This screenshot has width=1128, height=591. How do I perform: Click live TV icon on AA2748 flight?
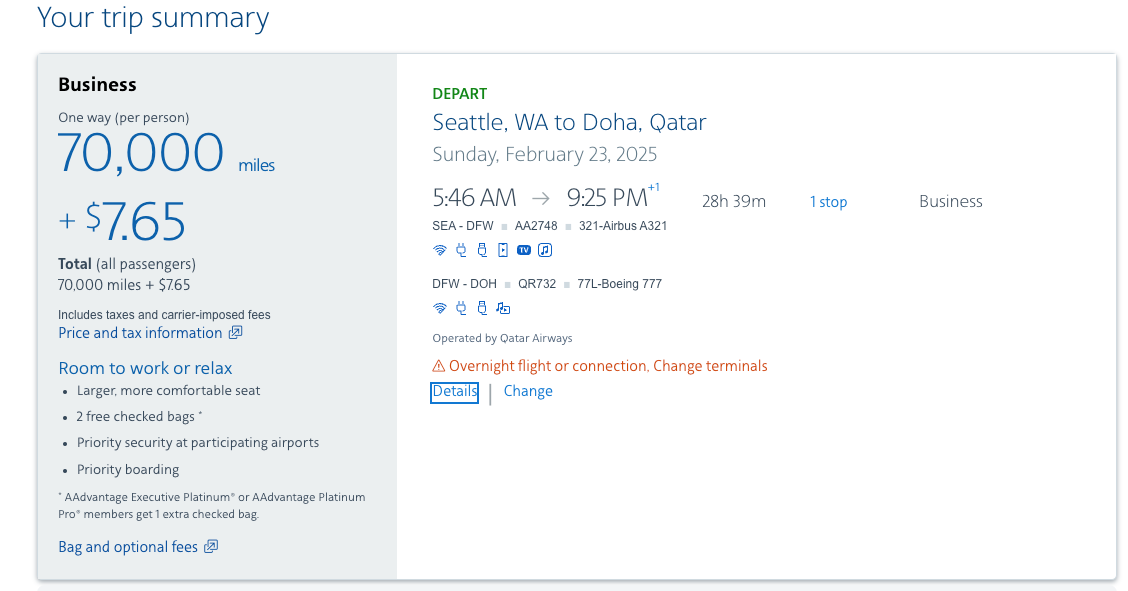[524, 250]
